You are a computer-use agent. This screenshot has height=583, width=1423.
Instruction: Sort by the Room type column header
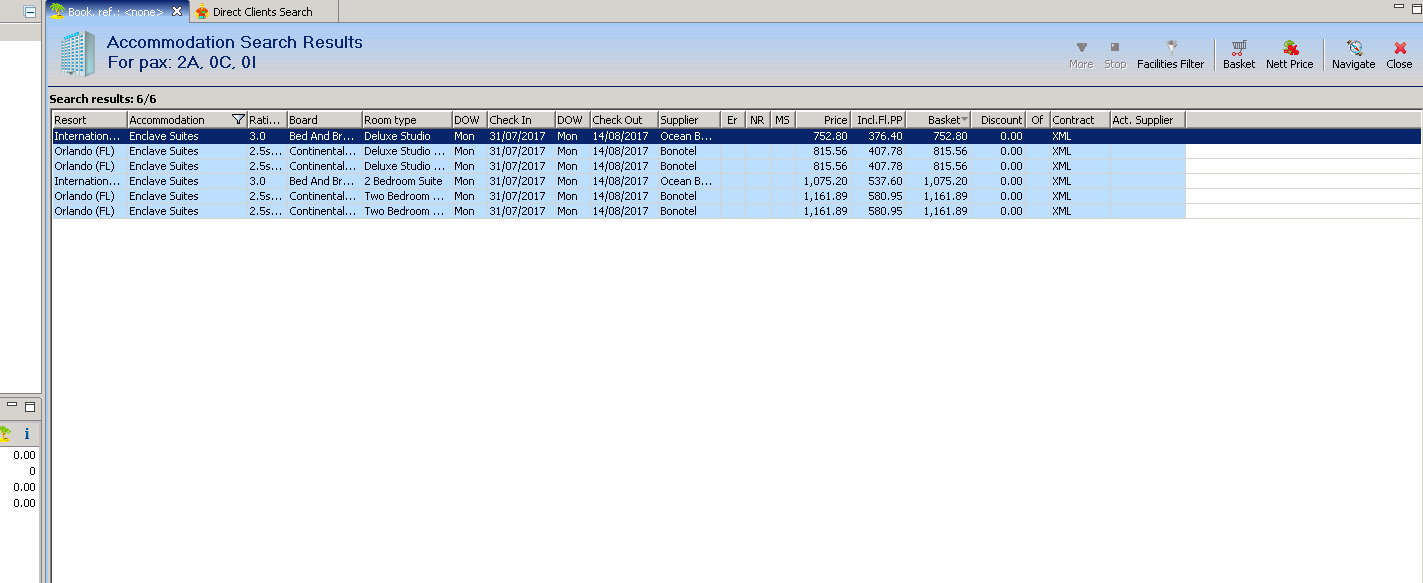coord(407,120)
